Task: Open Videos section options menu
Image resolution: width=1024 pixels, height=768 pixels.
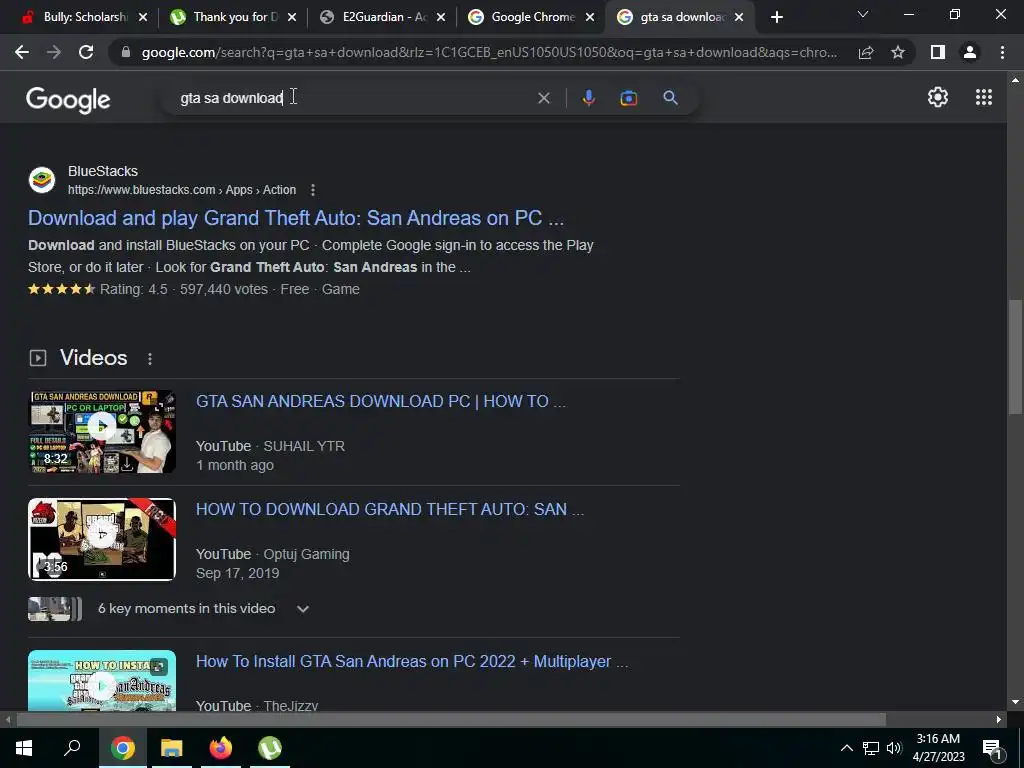Action: (x=150, y=359)
